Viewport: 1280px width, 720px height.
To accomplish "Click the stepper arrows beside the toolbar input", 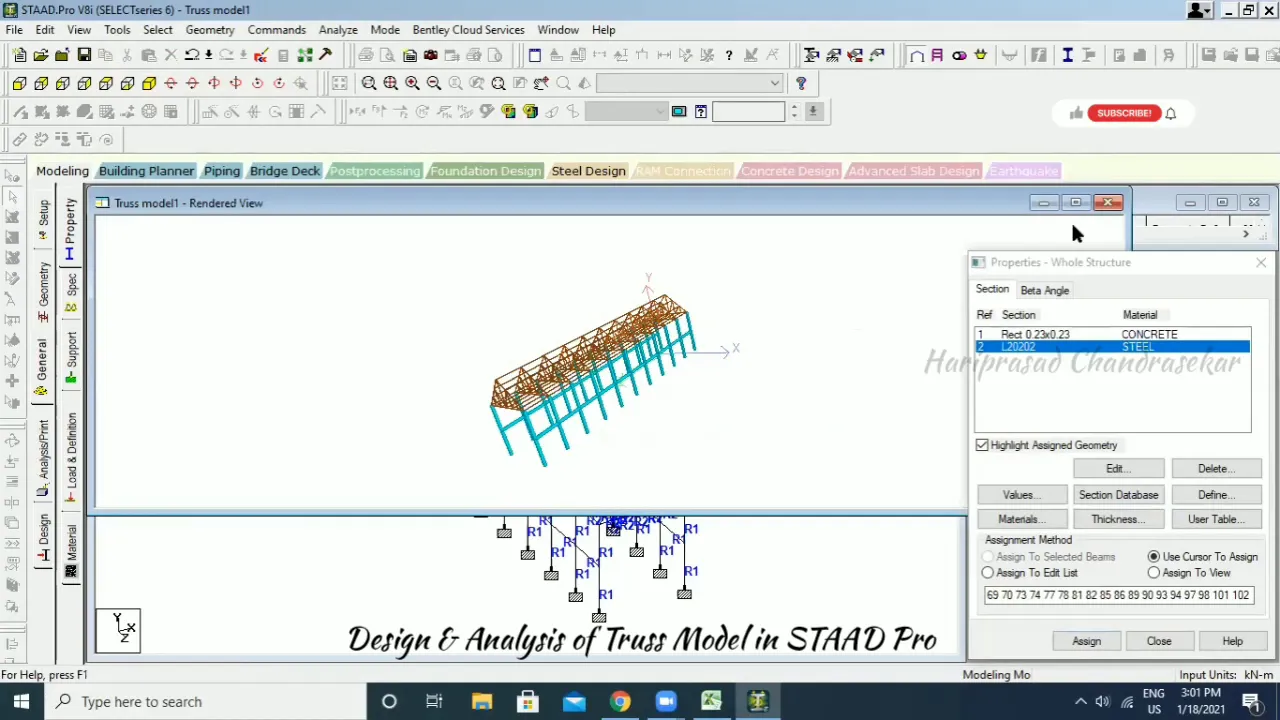I will point(794,111).
